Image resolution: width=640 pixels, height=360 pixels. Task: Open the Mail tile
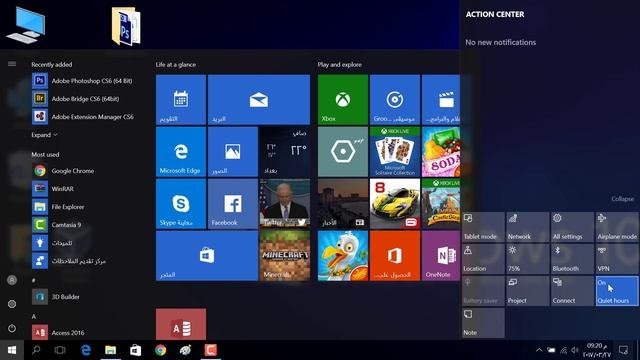tap(259, 100)
